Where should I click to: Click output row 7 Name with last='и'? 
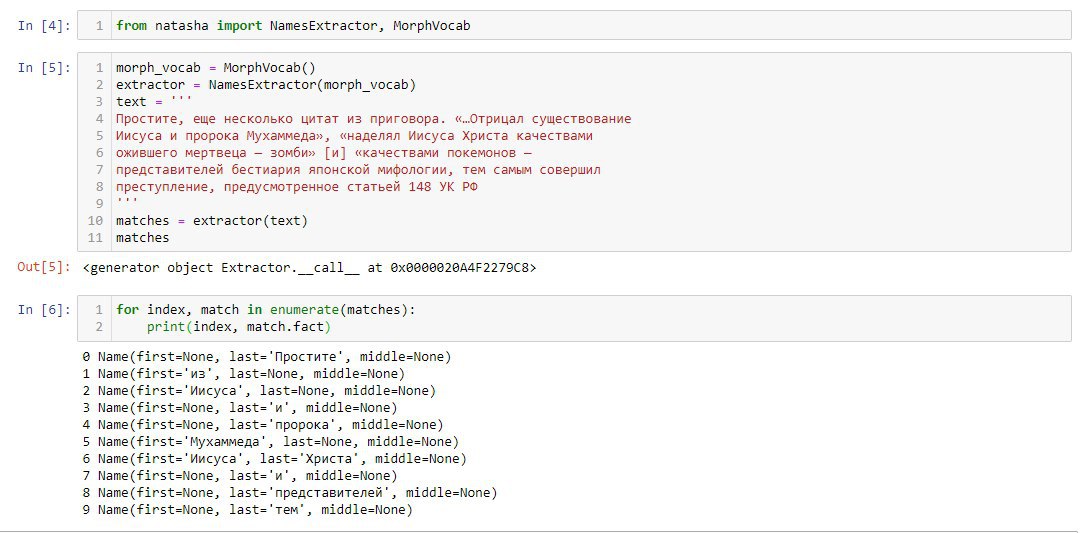(240, 475)
